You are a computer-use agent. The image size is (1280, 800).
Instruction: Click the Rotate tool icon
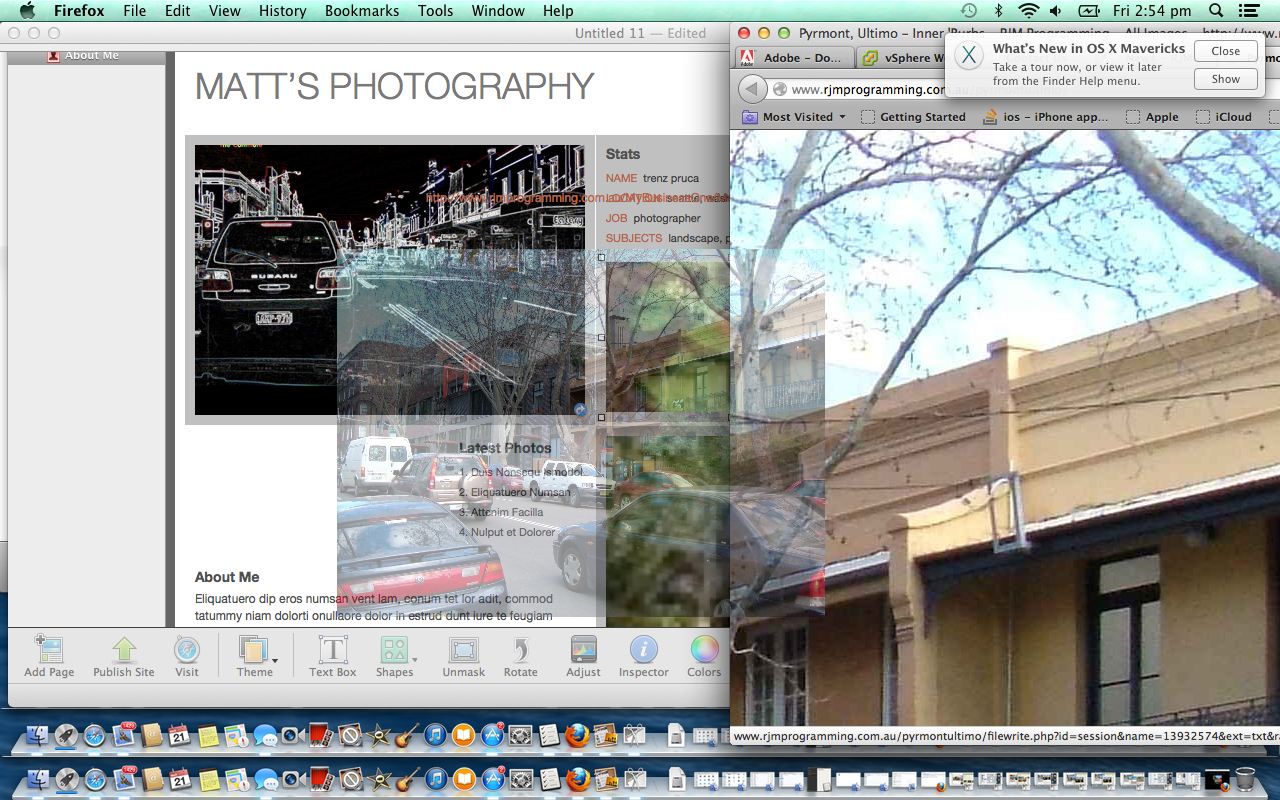(520, 656)
